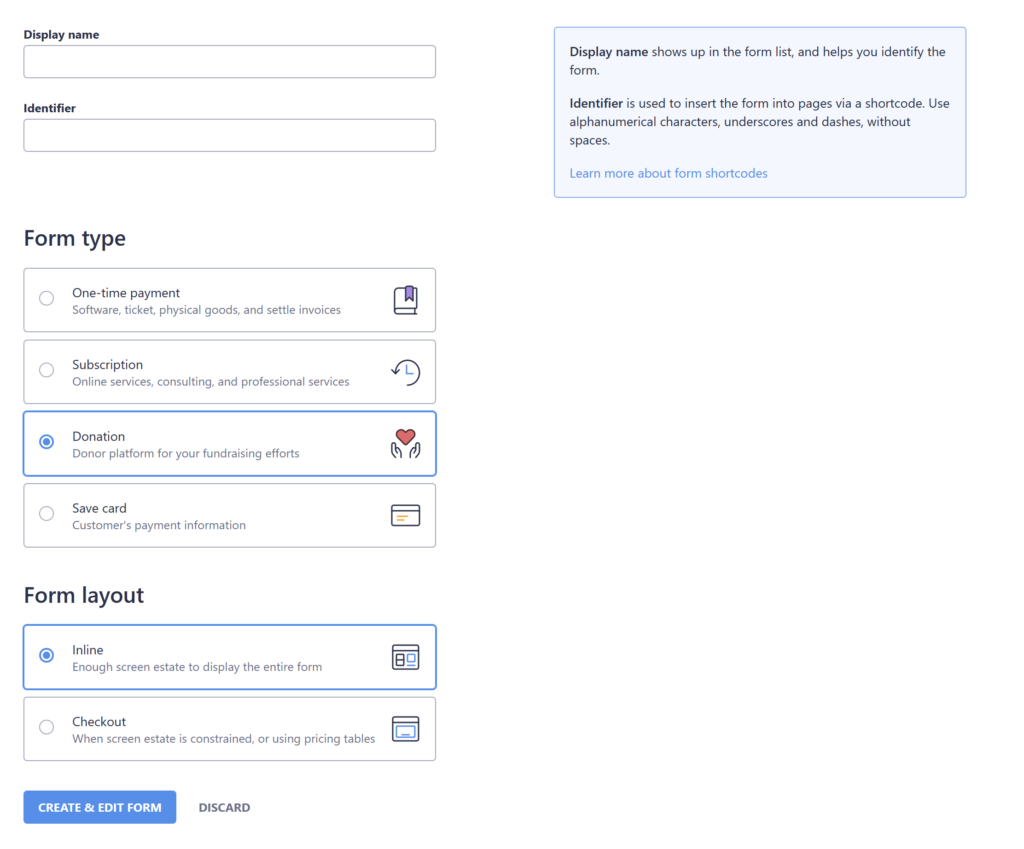The width and height of the screenshot is (1024, 849).
Task: Click the Inline layout icon
Action: coord(405,657)
